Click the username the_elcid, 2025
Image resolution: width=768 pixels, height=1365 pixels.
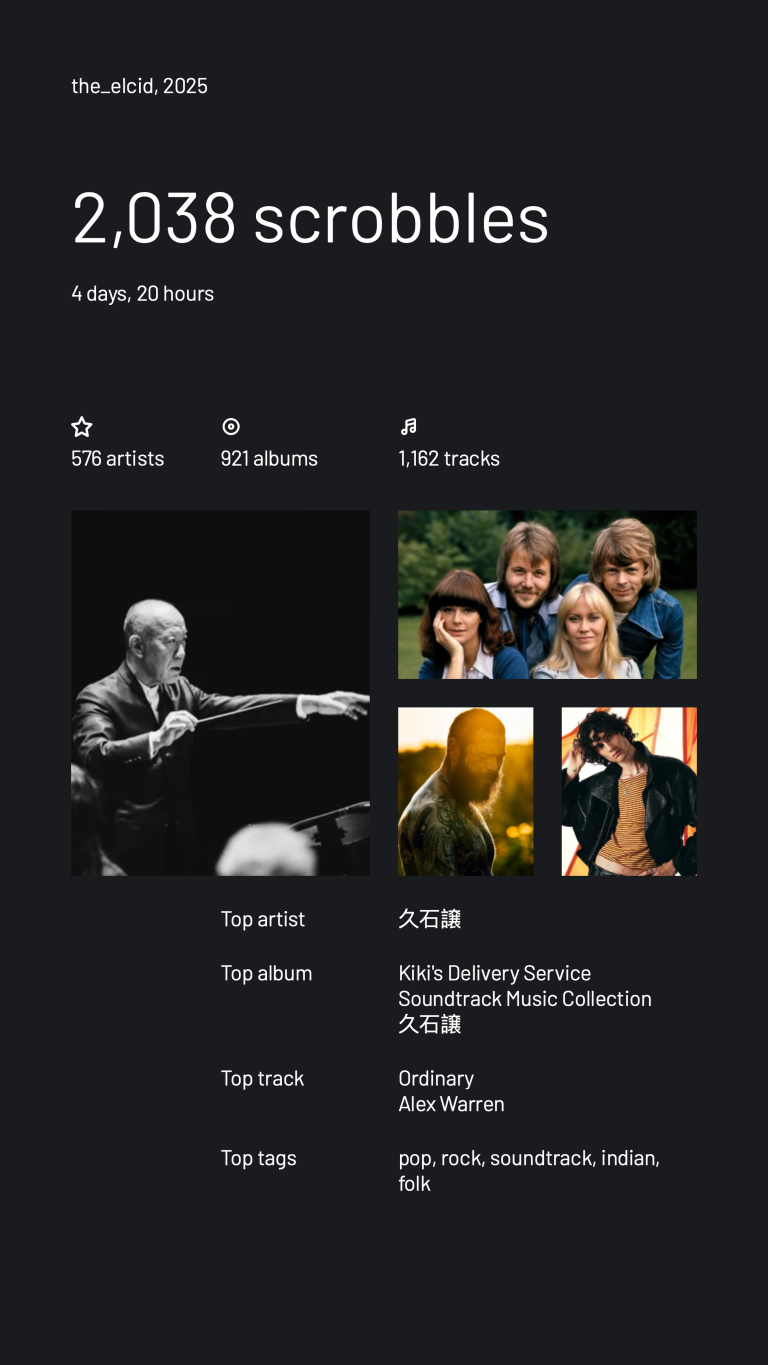(139, 86)
